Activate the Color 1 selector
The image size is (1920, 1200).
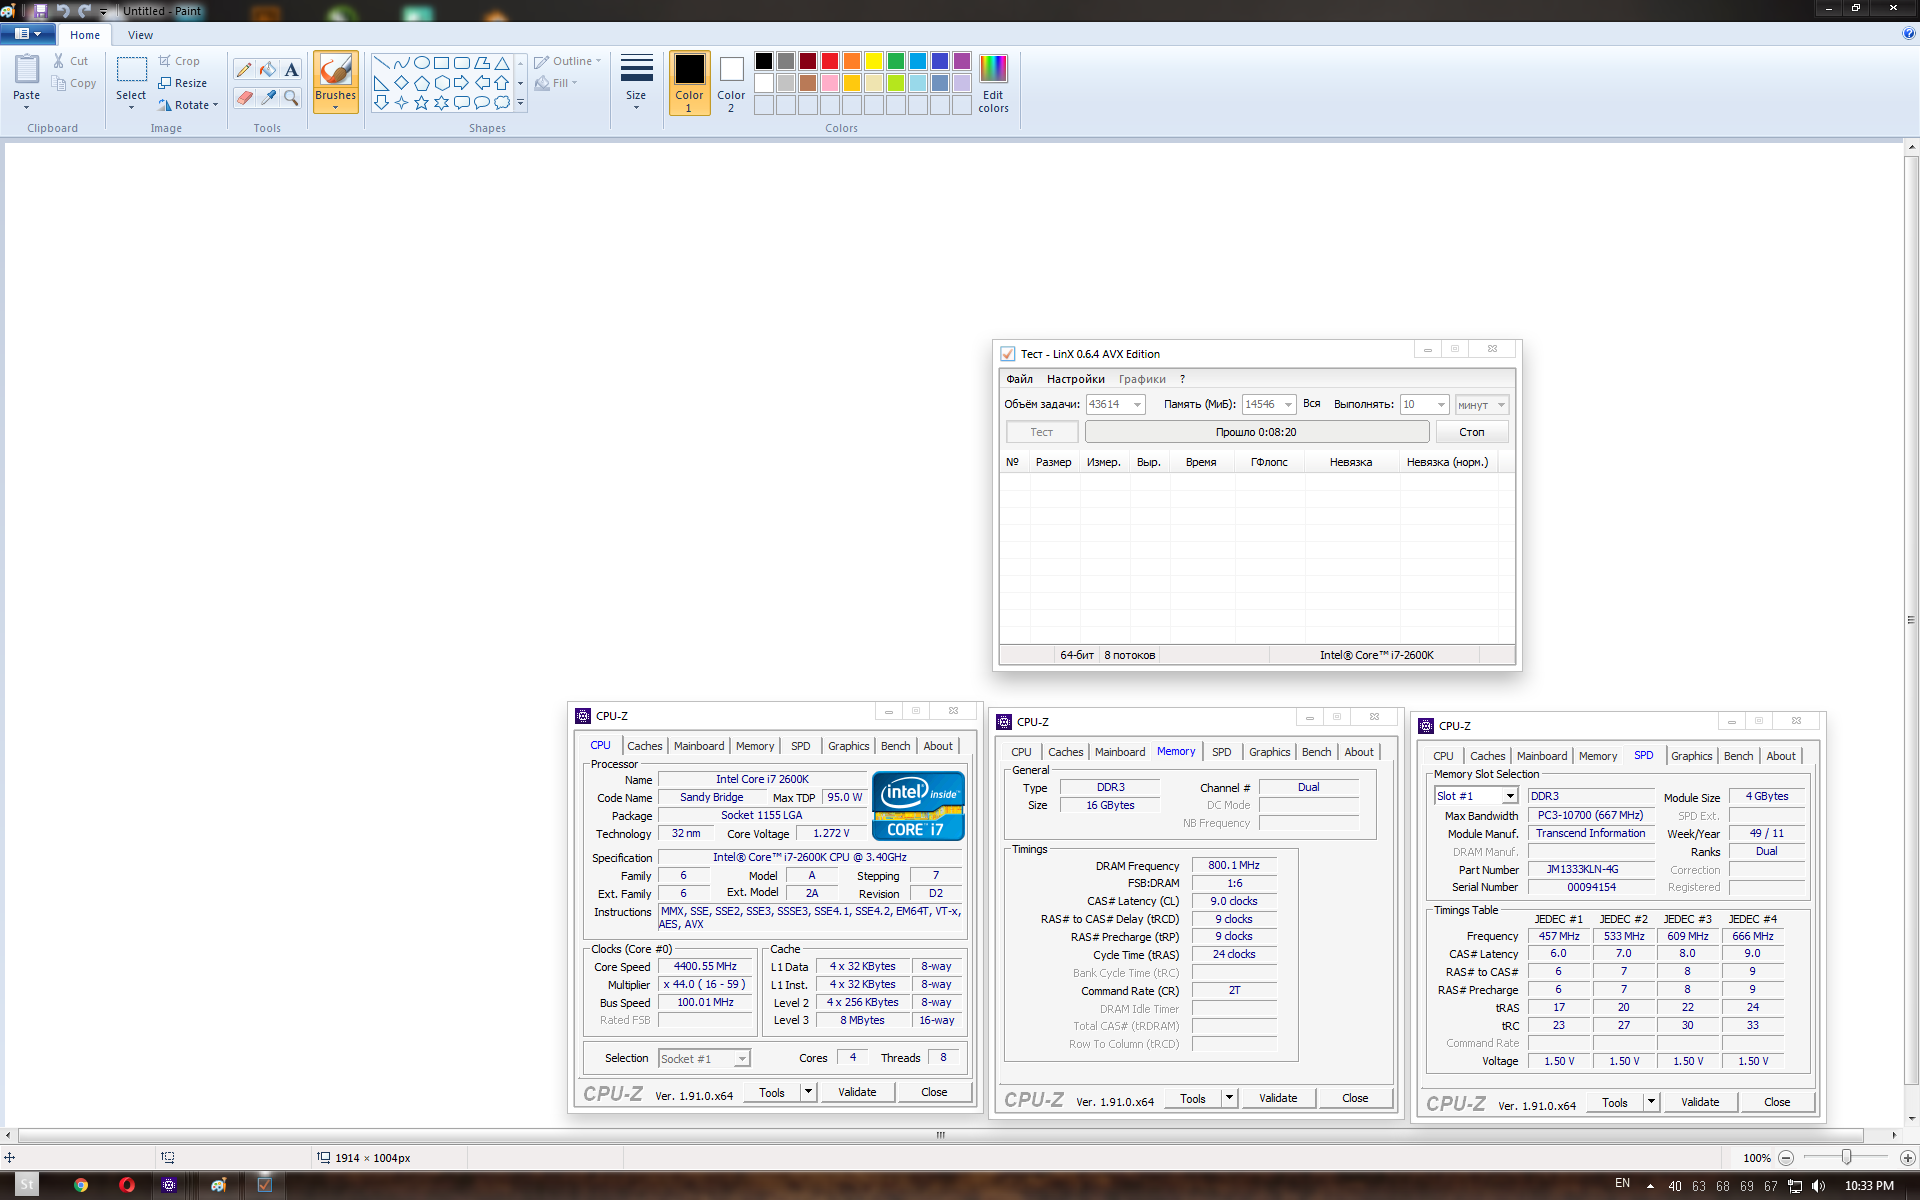click(689, 82)
